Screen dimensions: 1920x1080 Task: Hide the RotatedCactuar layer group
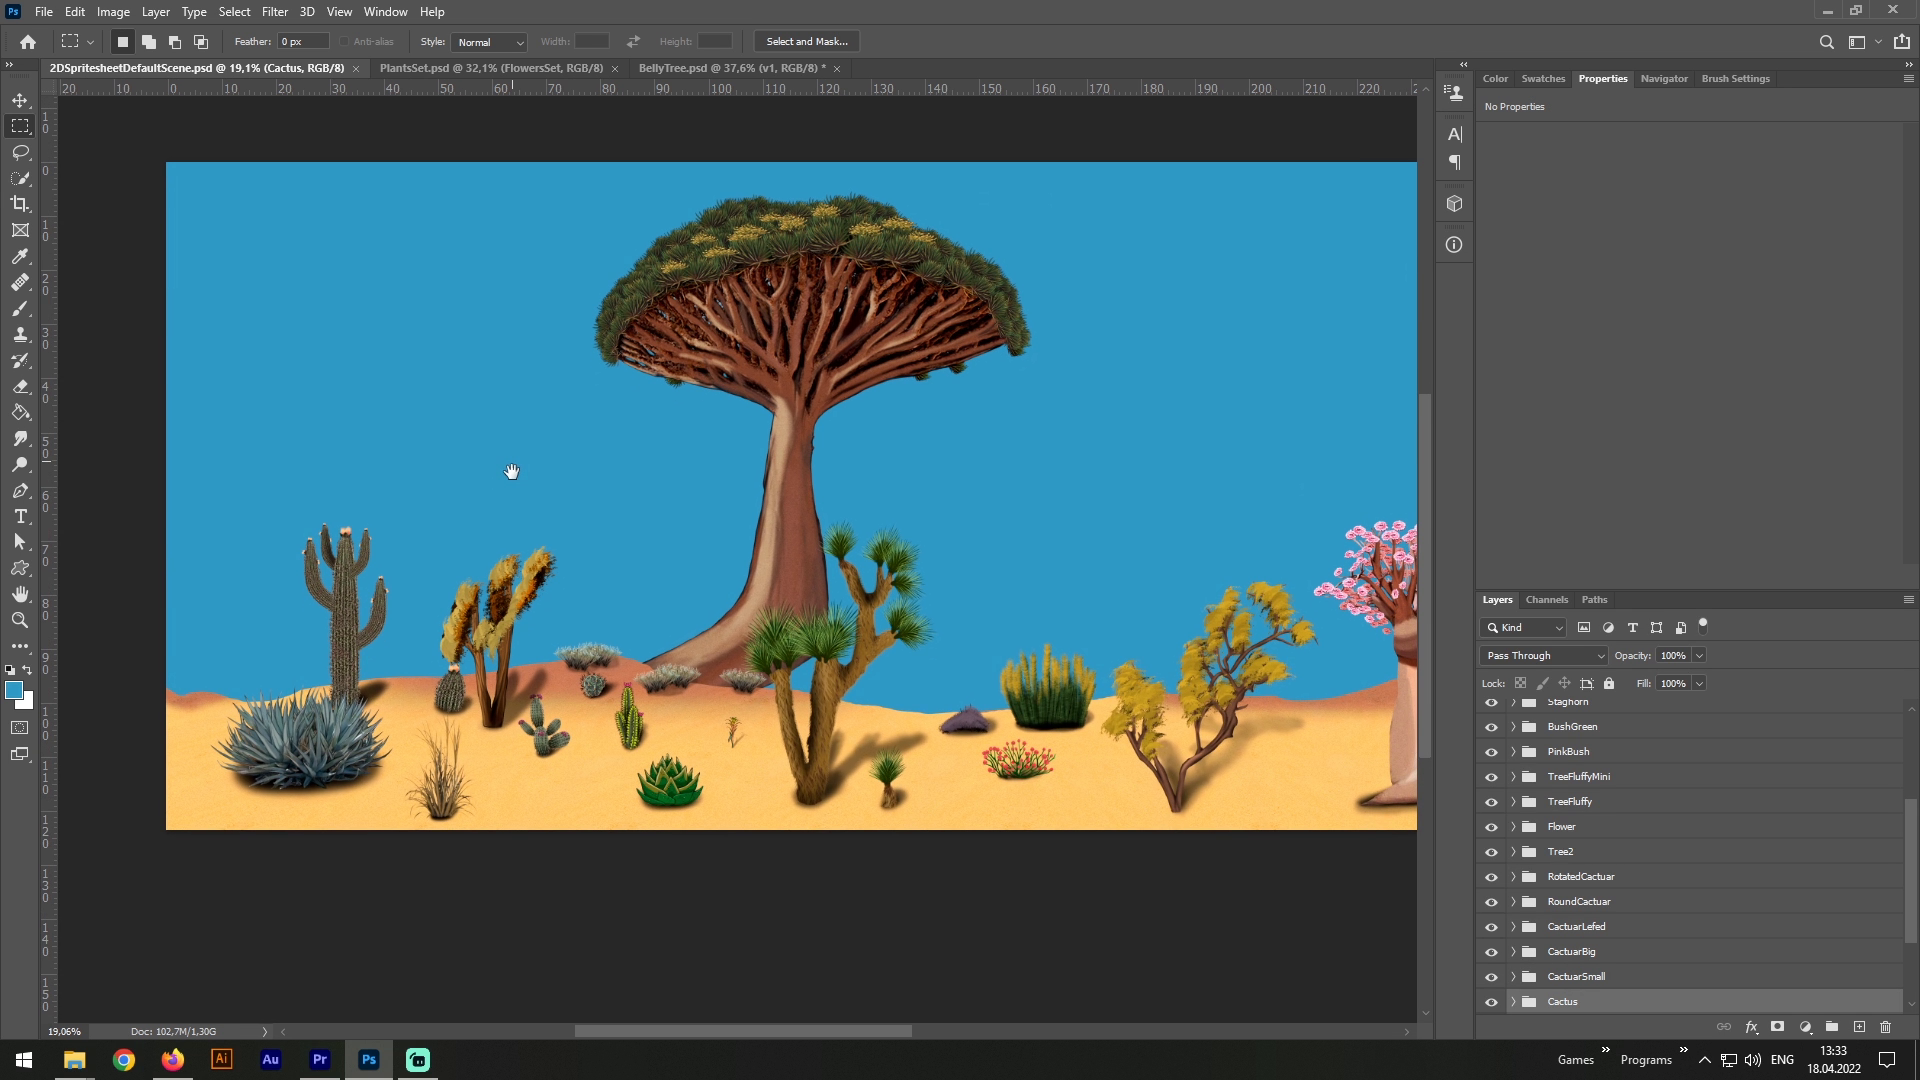pyautogui.click(x=1491, y=877)
